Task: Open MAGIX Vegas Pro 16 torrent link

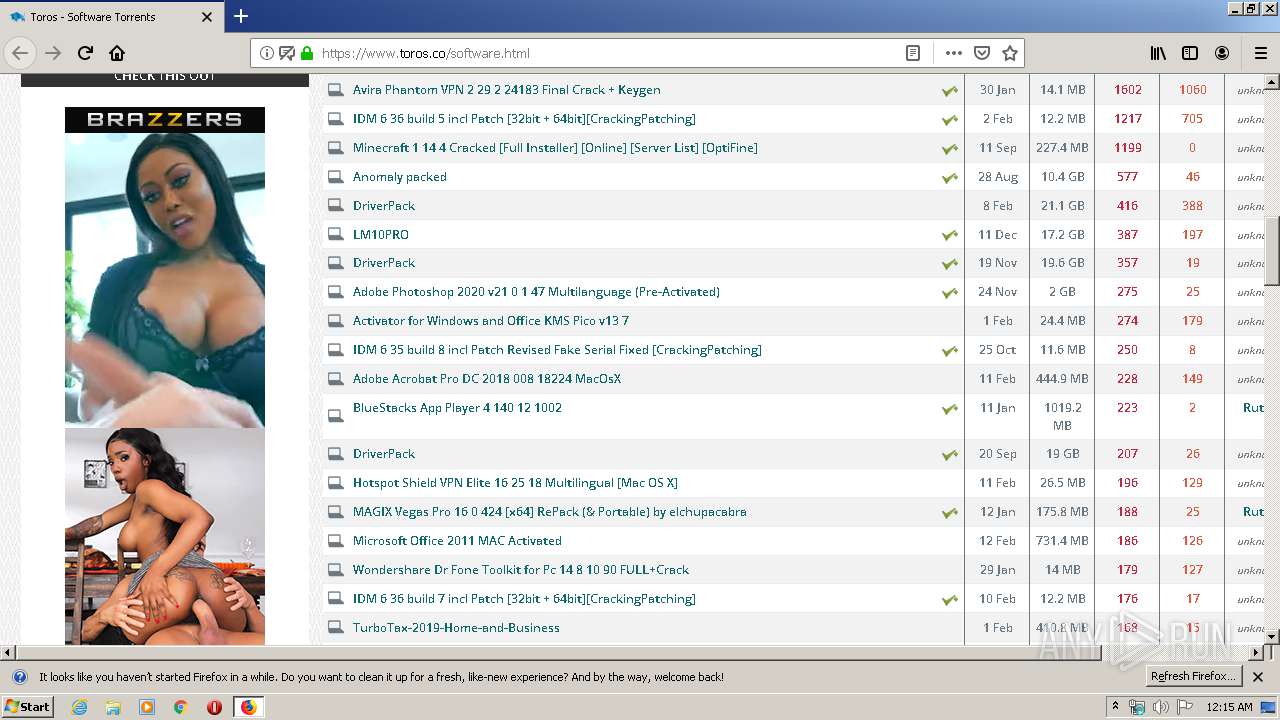Action: click(x=550, y=512)
